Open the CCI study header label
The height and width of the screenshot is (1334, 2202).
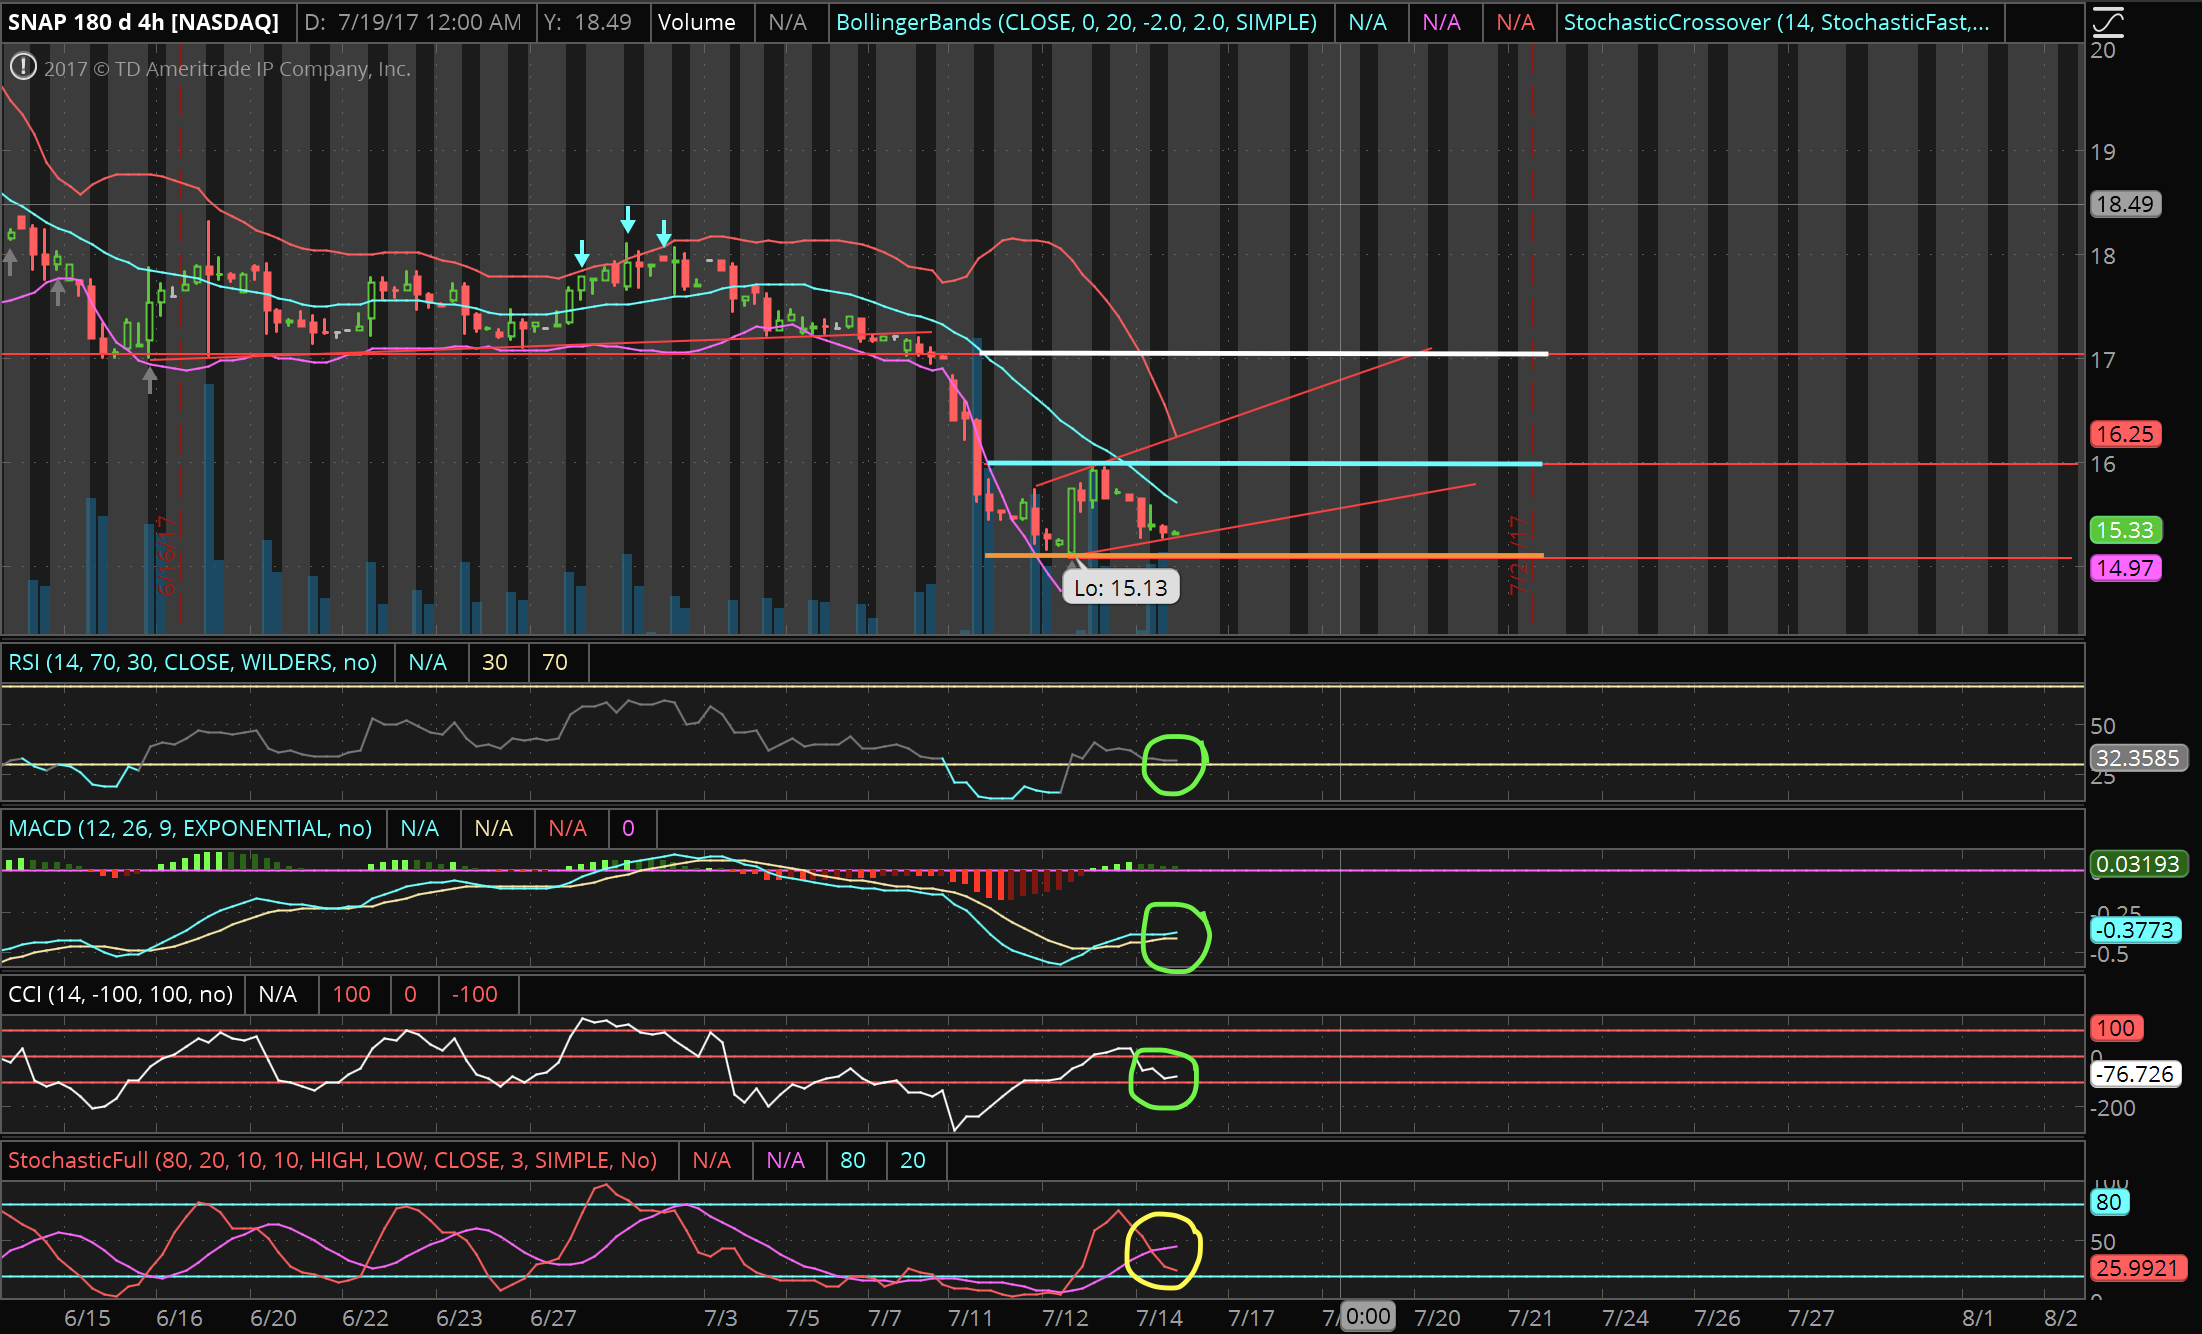[120, 994]
